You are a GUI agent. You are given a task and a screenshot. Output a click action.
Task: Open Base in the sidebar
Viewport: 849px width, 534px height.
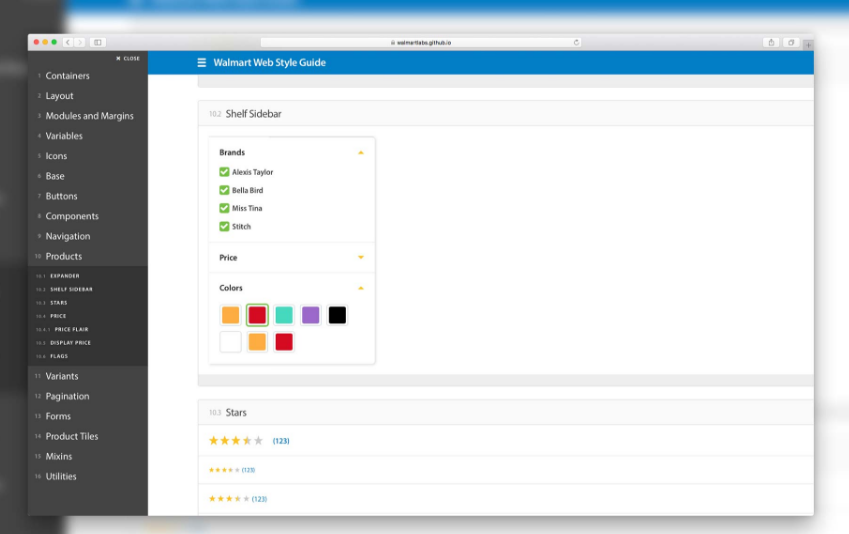(x=55, y=176)
